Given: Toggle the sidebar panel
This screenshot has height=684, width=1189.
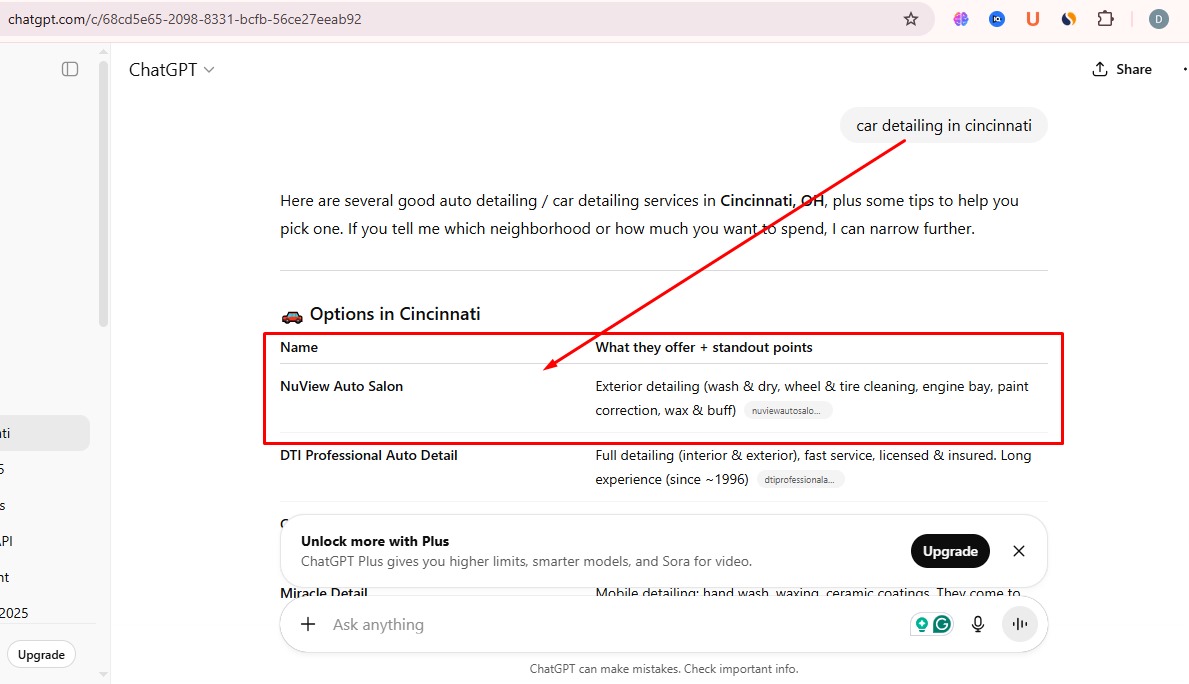Looking at the screenshot, I should [70, 69].
